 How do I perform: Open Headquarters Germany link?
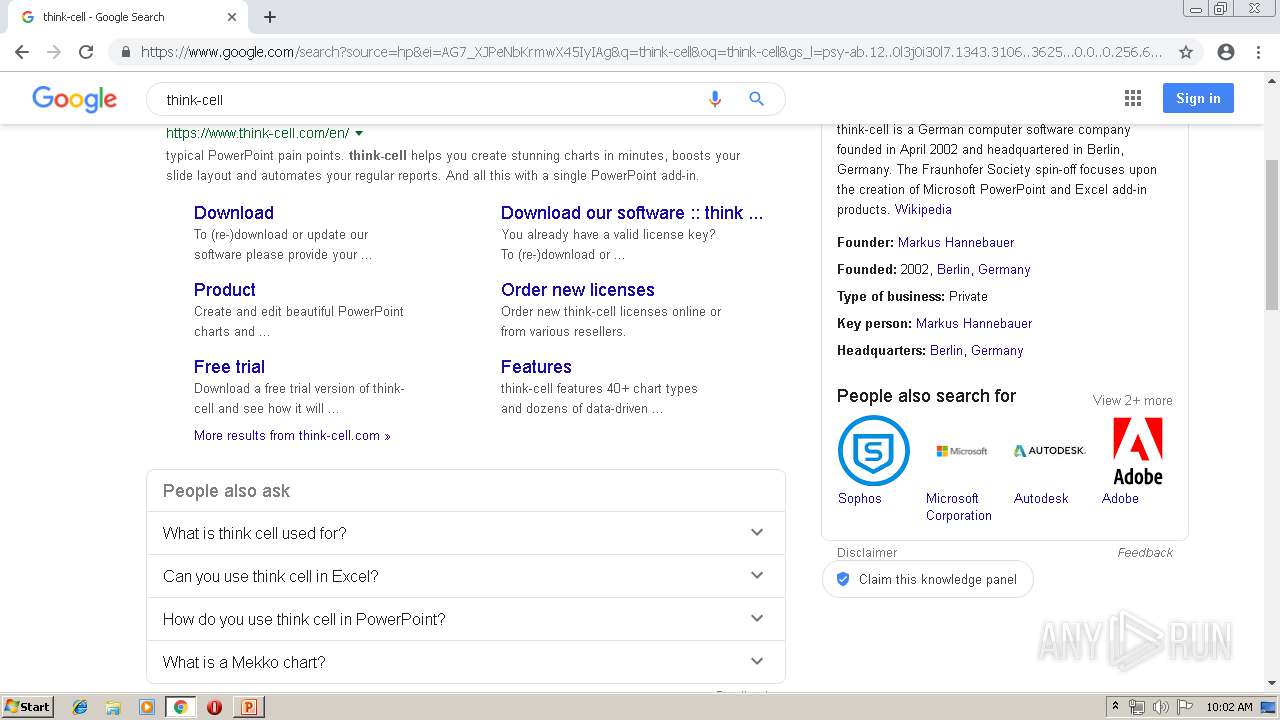997,350
